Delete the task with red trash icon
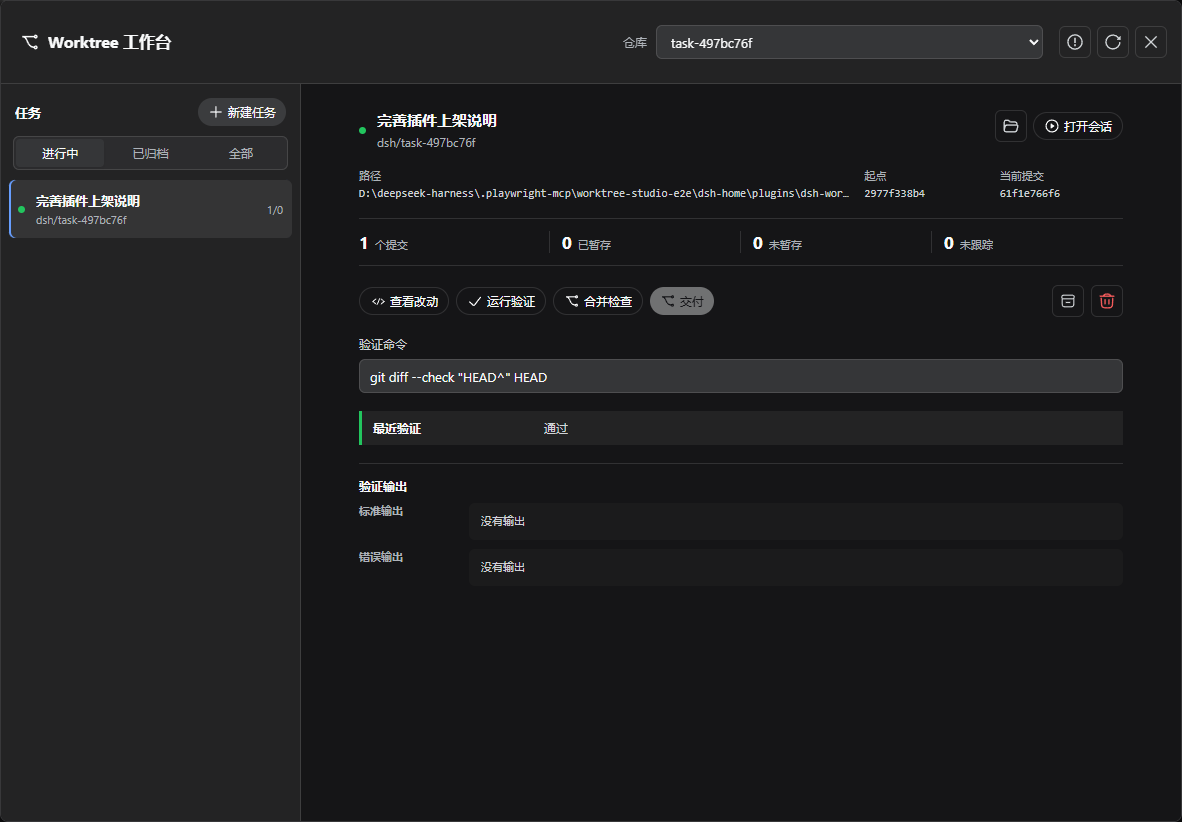Screen dimensions: 1182x822 (x=1107, y=301)
